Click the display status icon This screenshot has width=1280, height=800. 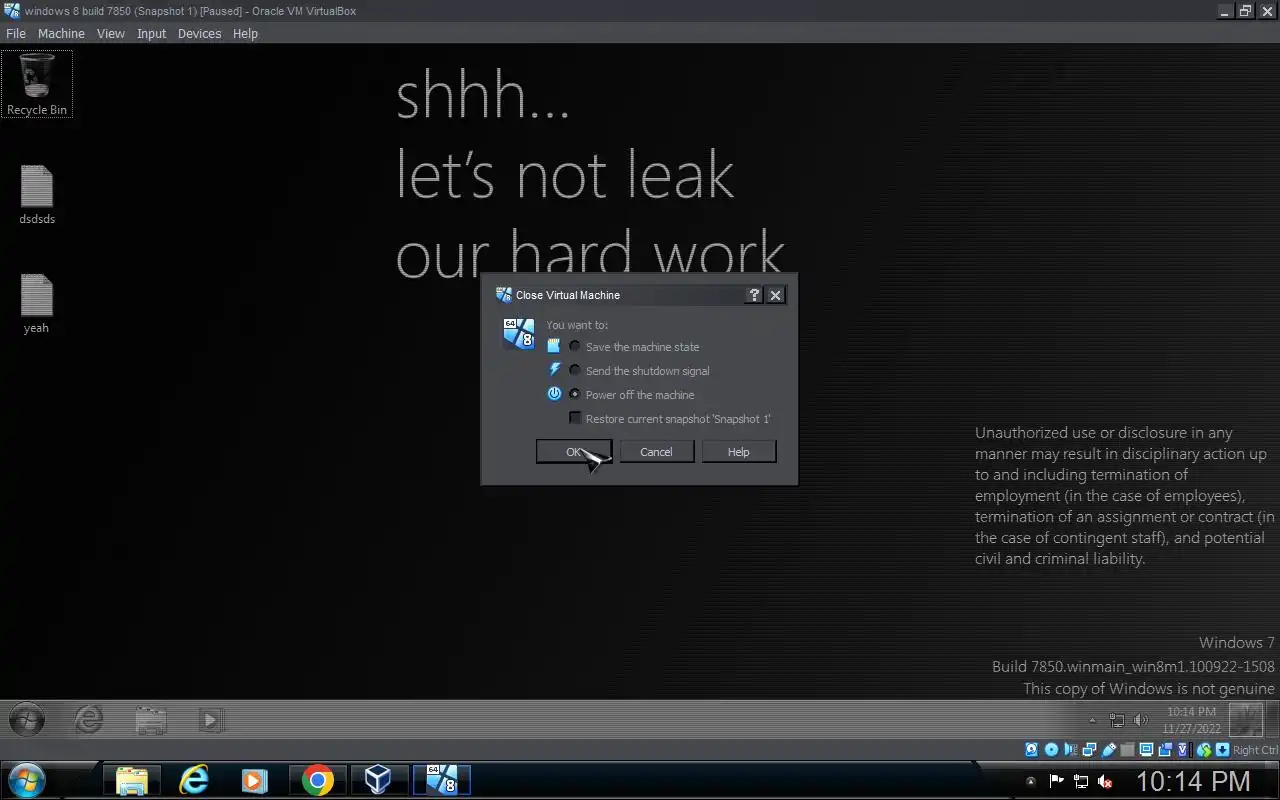1146,750
